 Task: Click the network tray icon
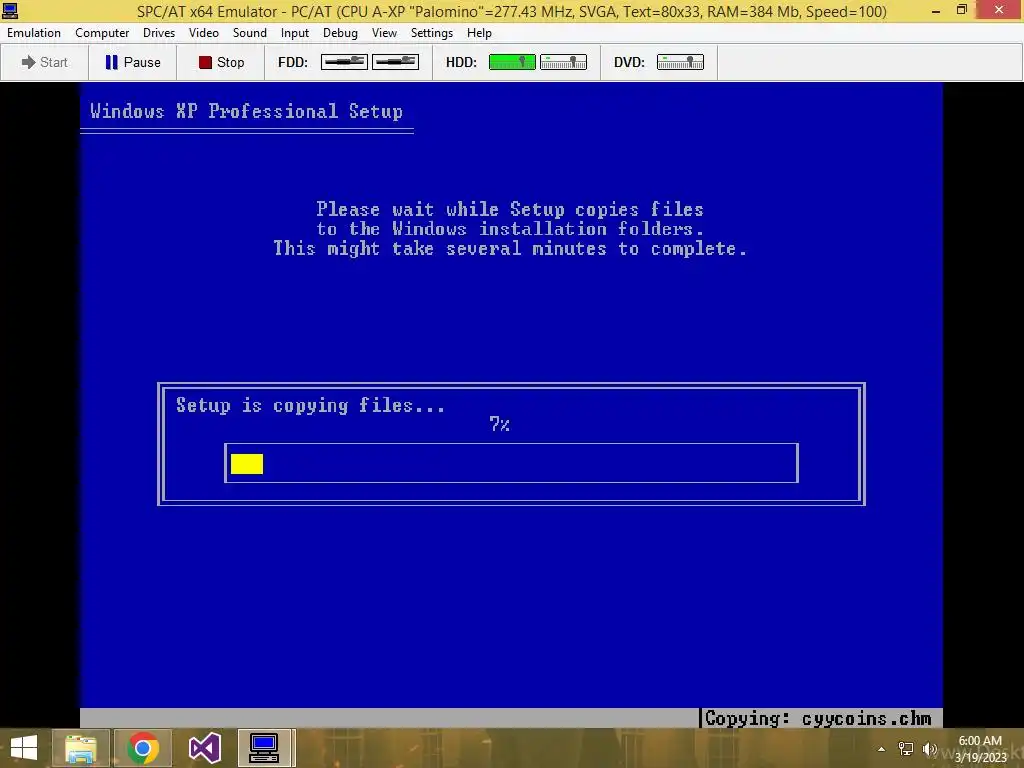tap(906, 749)
